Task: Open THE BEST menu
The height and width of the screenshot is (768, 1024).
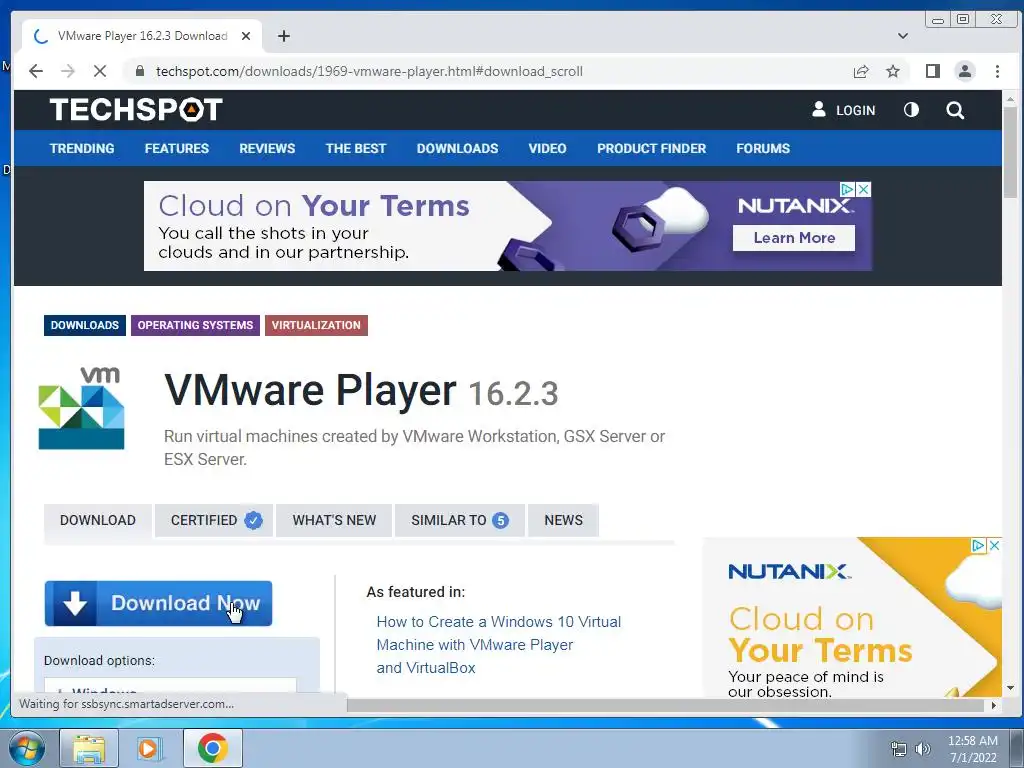Action: point(356,148)
